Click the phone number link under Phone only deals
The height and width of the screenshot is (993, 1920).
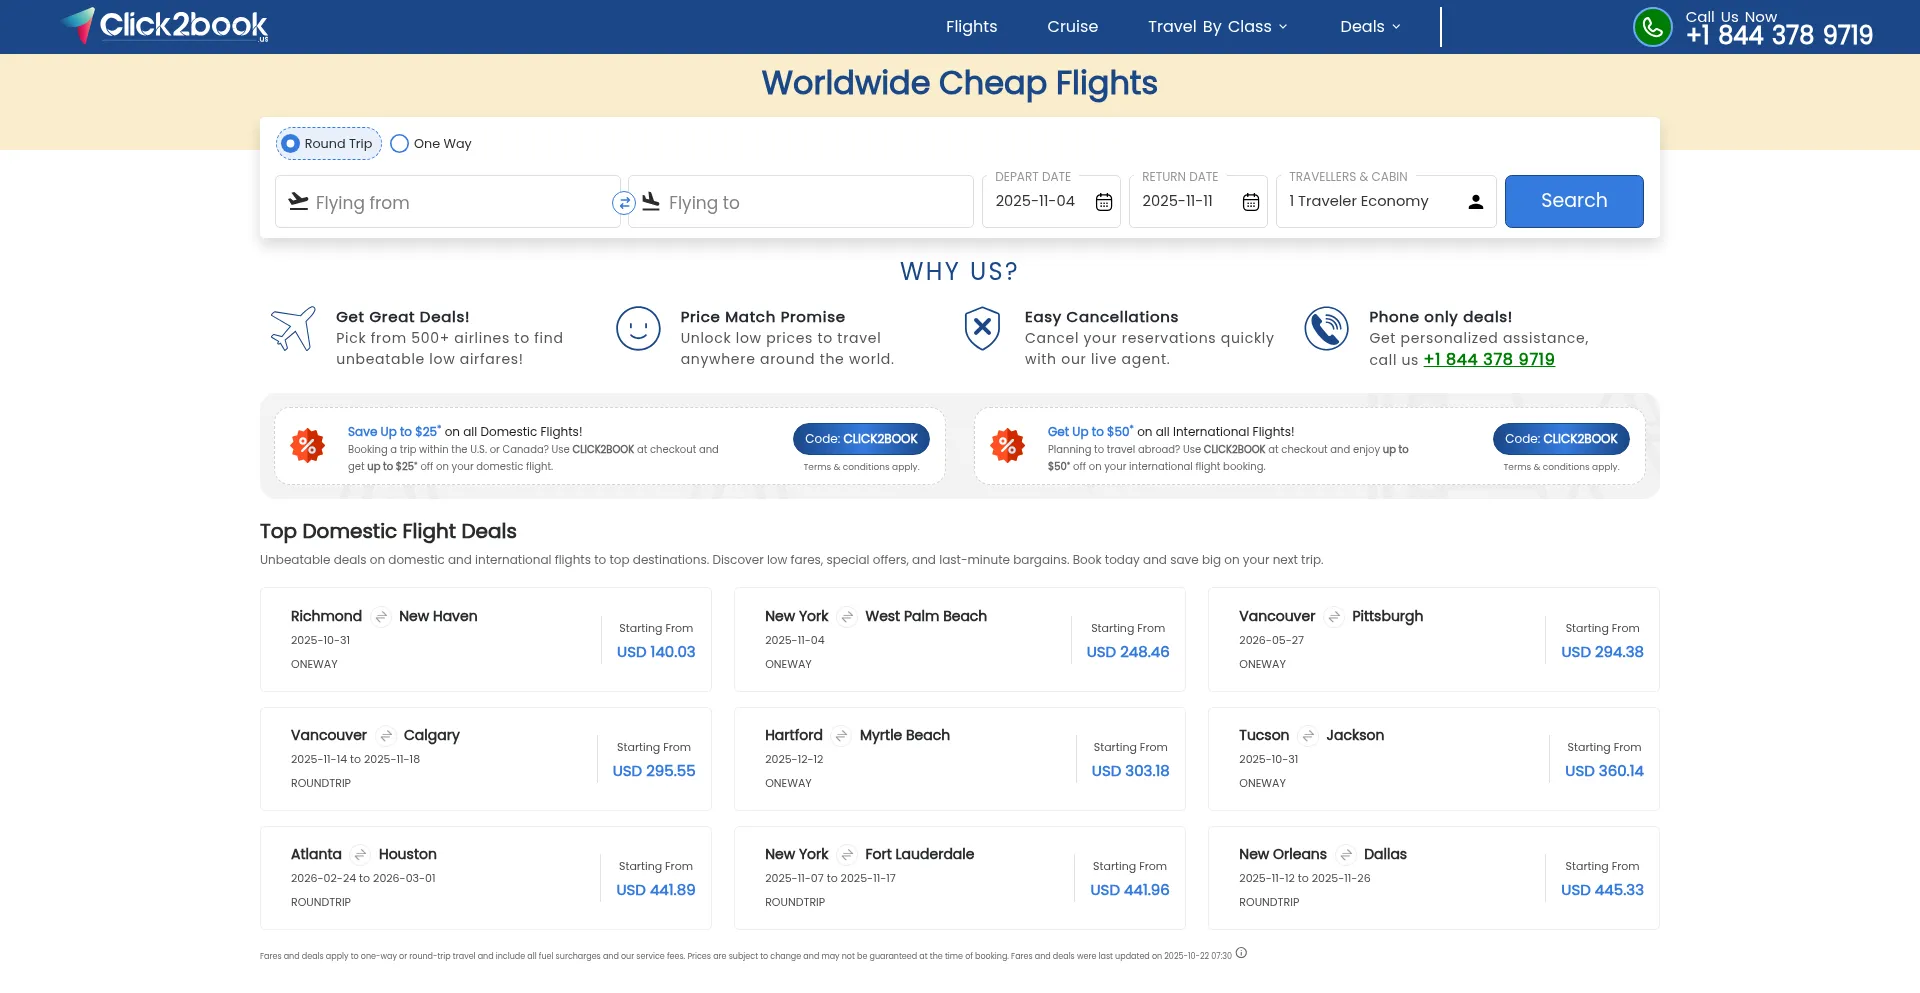click(x=1489, y=360)
